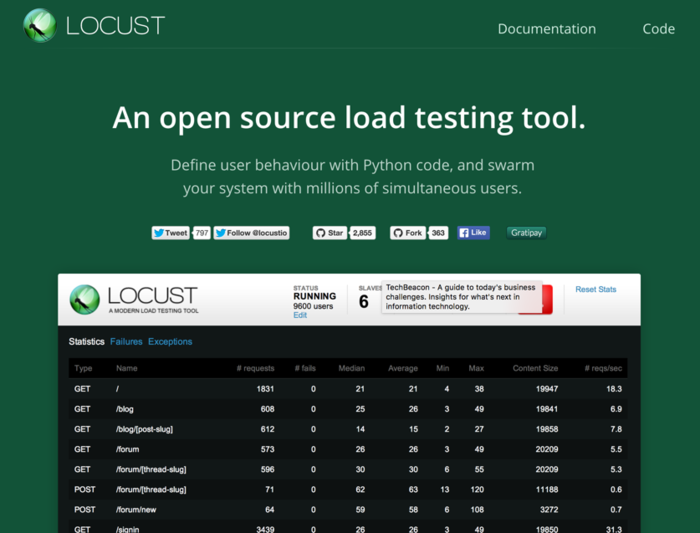Click content size value 11188
This screenshot has width=700, height=533.
coord(547,489)
